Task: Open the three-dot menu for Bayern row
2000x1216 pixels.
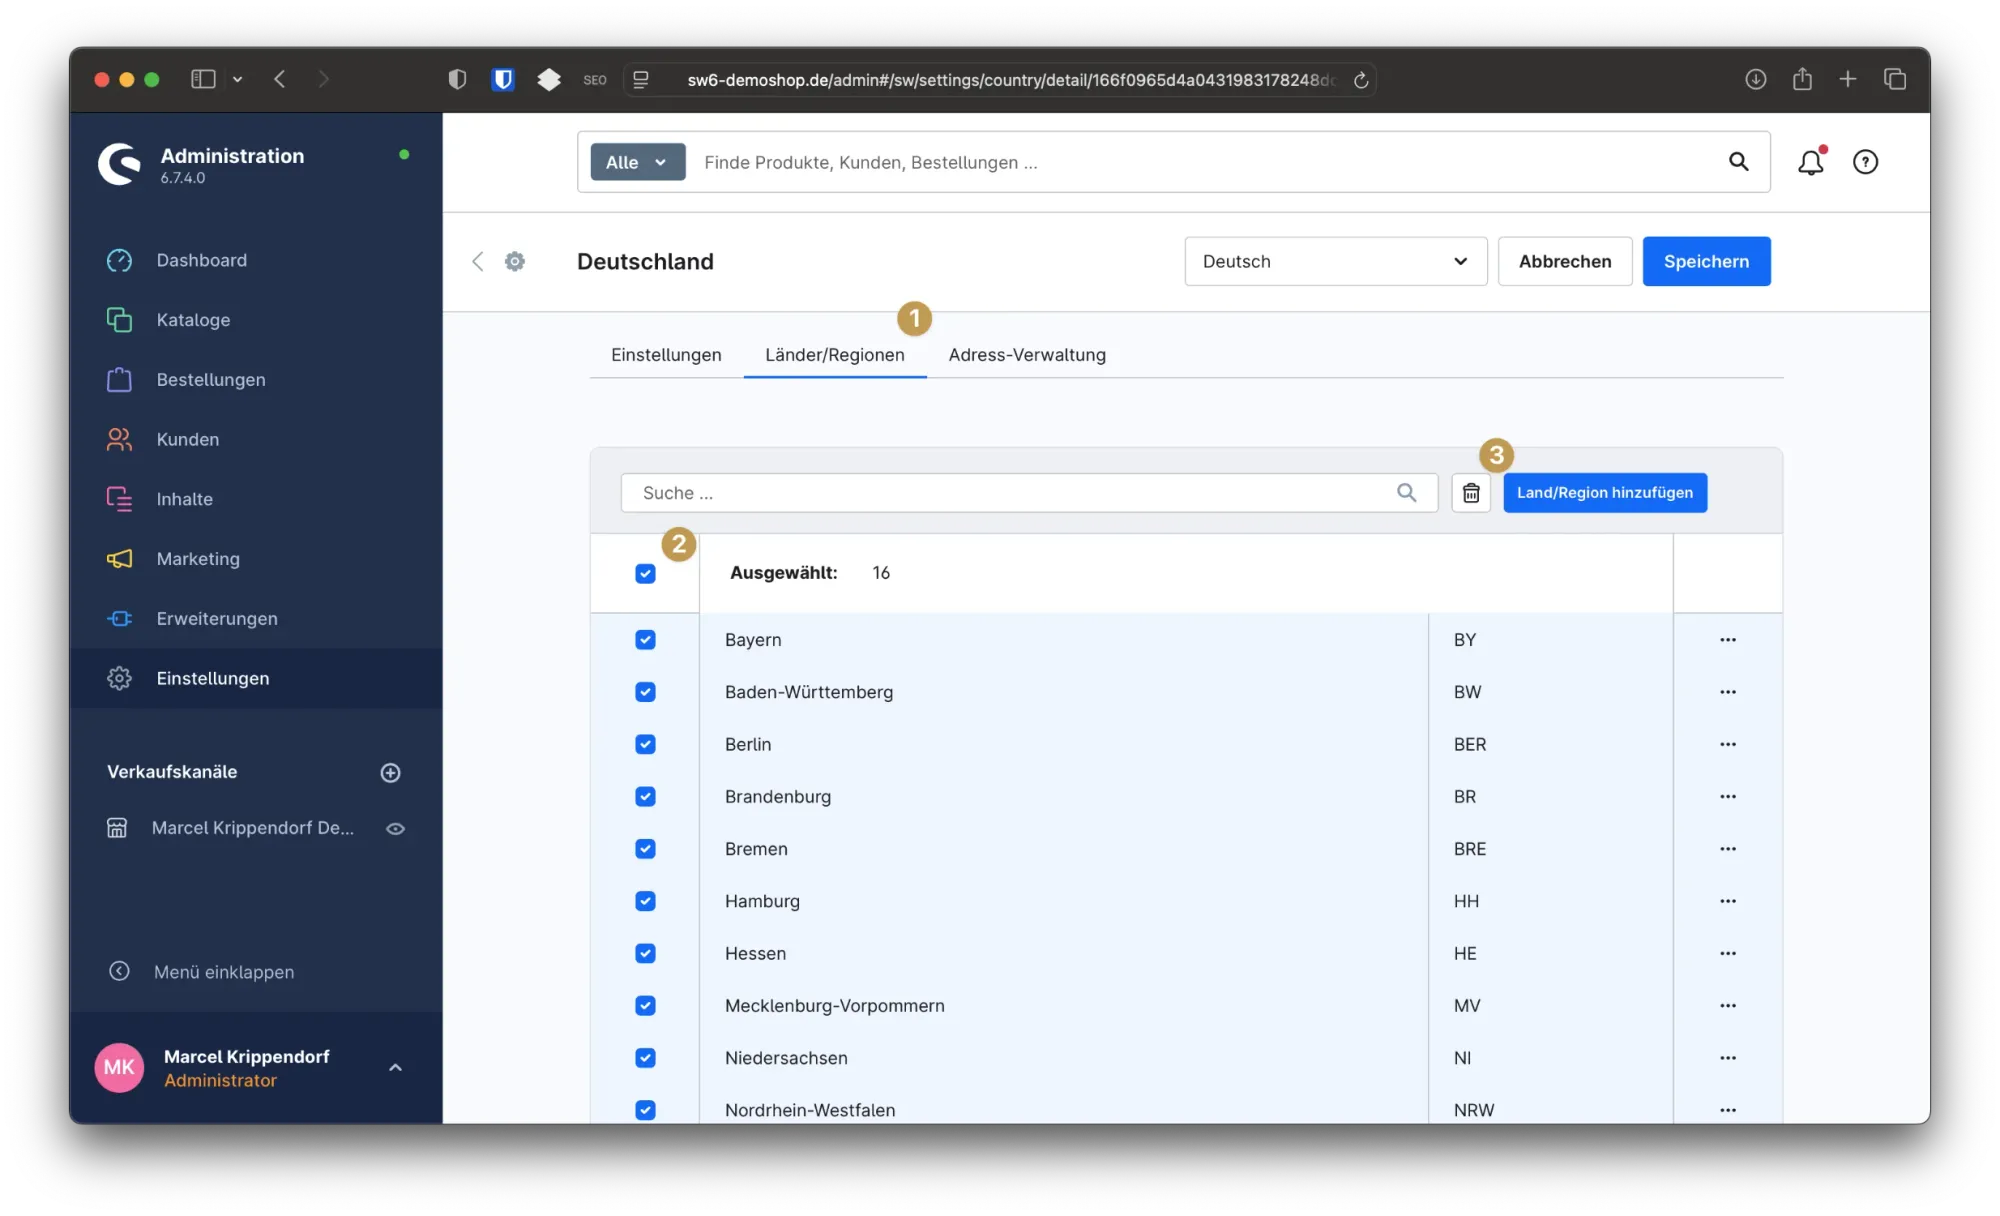Action: (x=1727, y=640)
